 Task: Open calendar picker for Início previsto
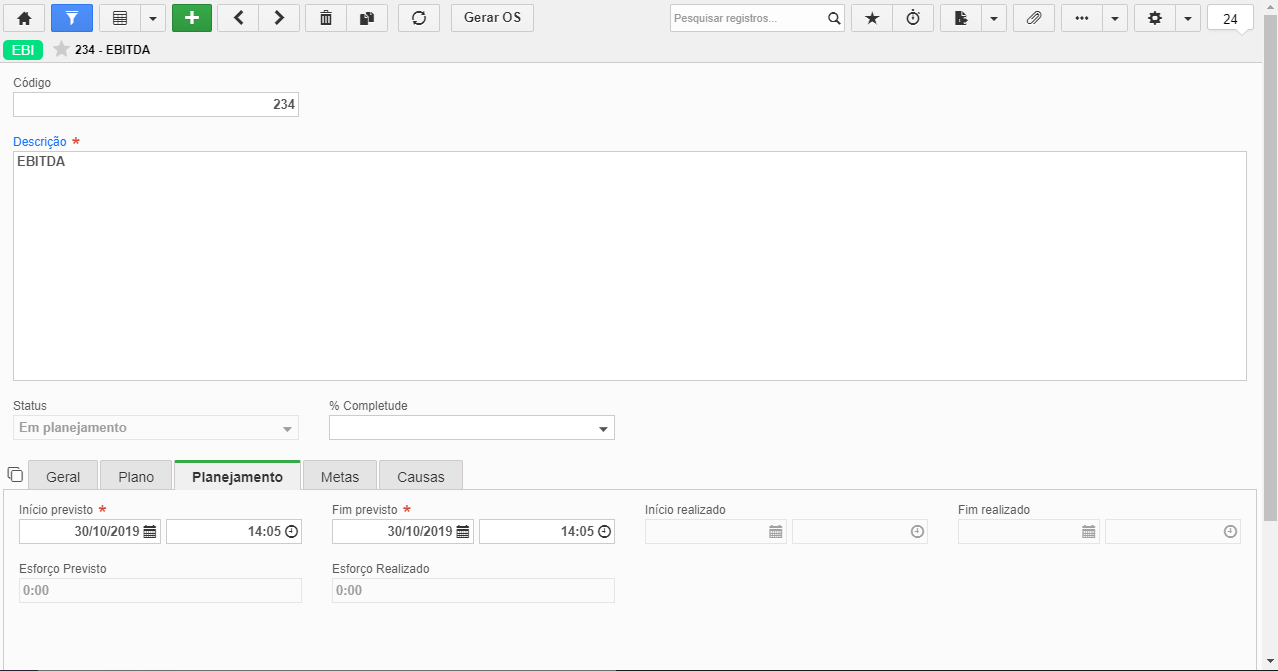tap(151, 532)
